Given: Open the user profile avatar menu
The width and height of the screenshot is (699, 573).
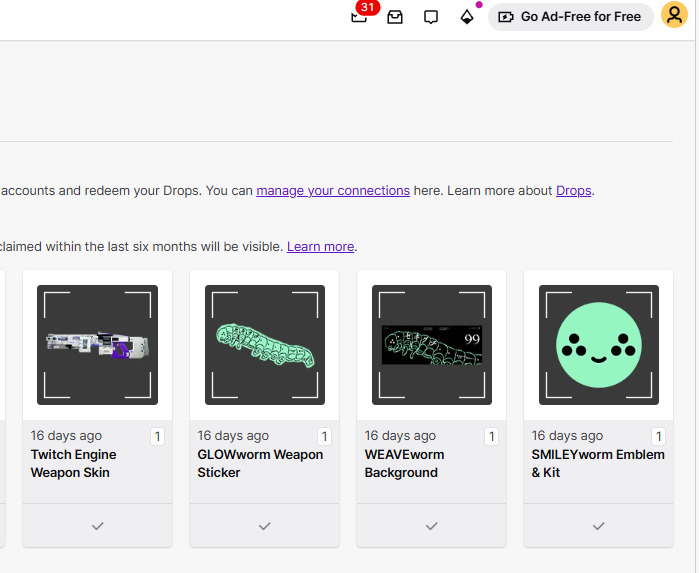Looking at the screenshot, I should pyautogui.click(x=674, y=16).
